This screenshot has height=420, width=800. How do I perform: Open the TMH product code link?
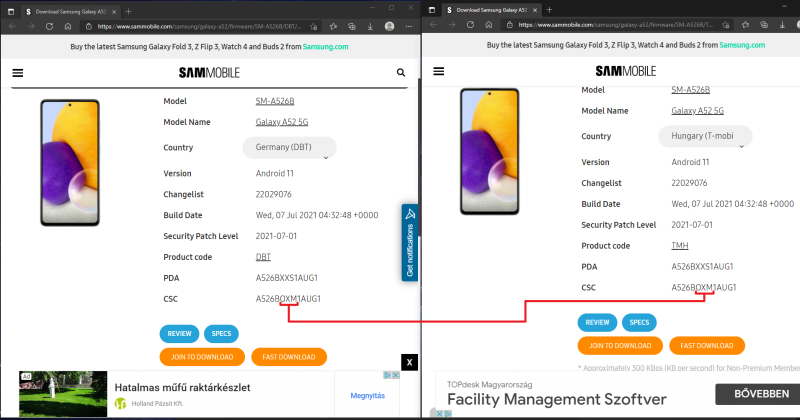pos(680,246)
